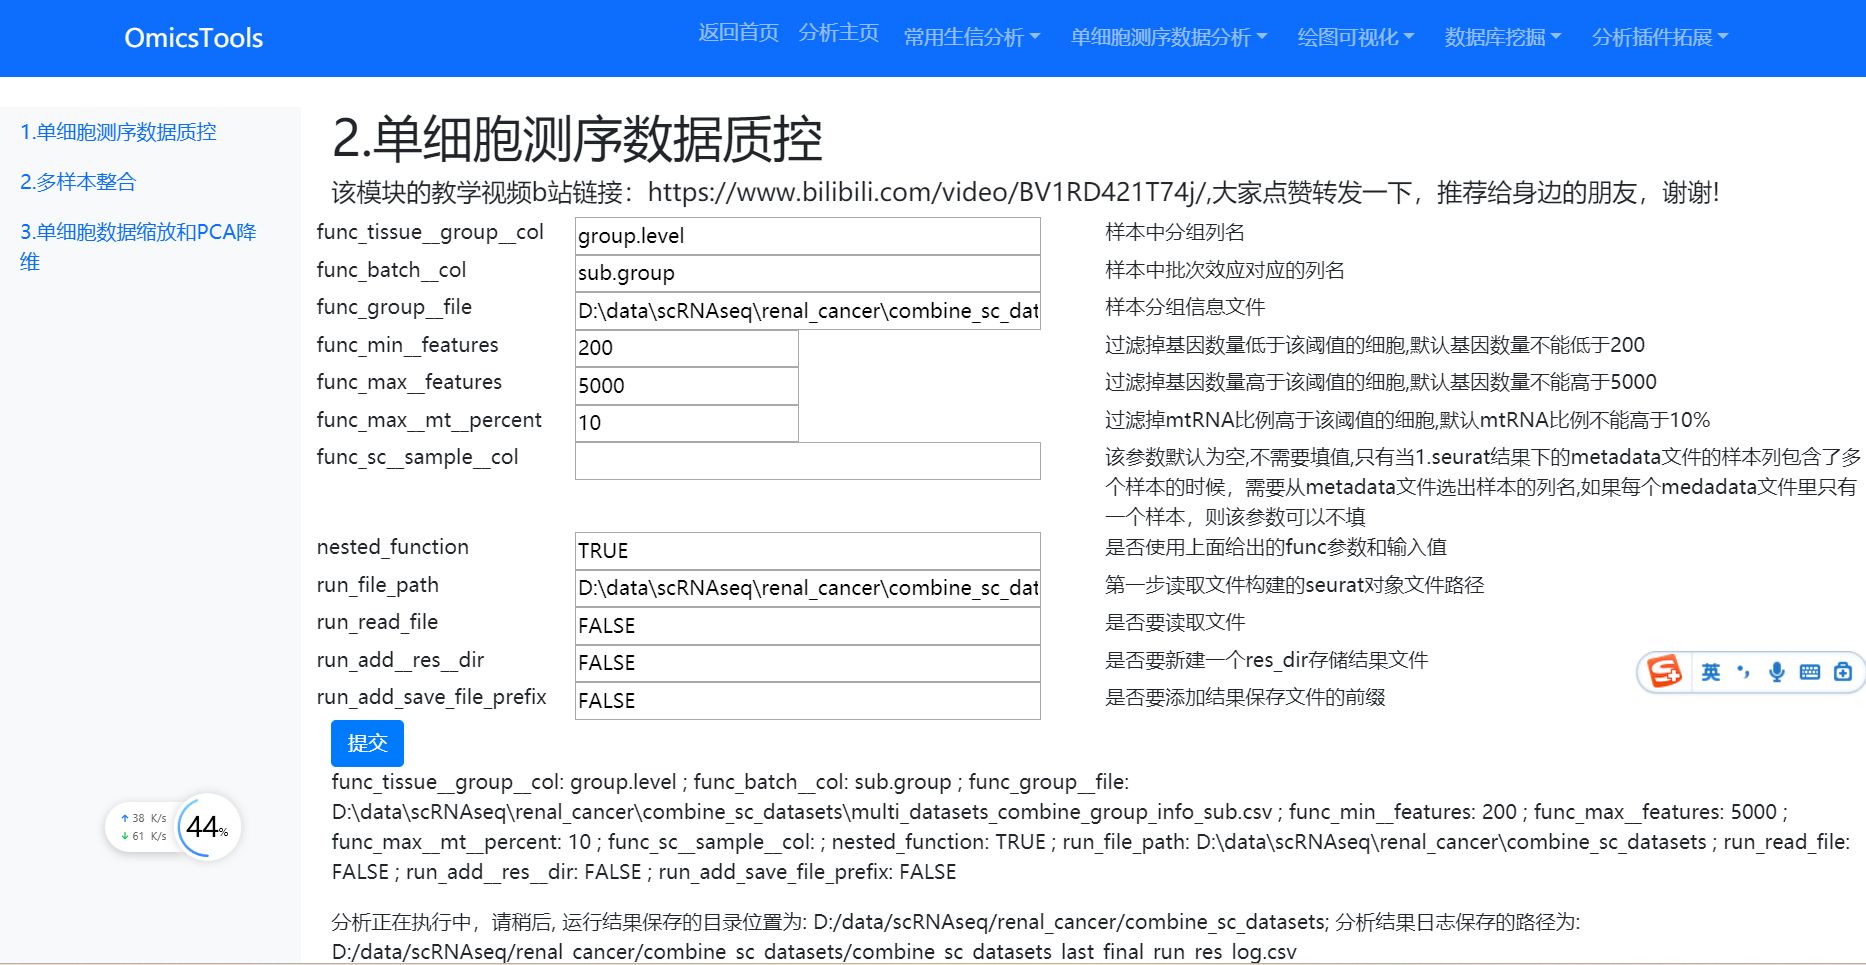
Task: Click the nested_function input showing TRUE
Action: click(x=808, y=551)
